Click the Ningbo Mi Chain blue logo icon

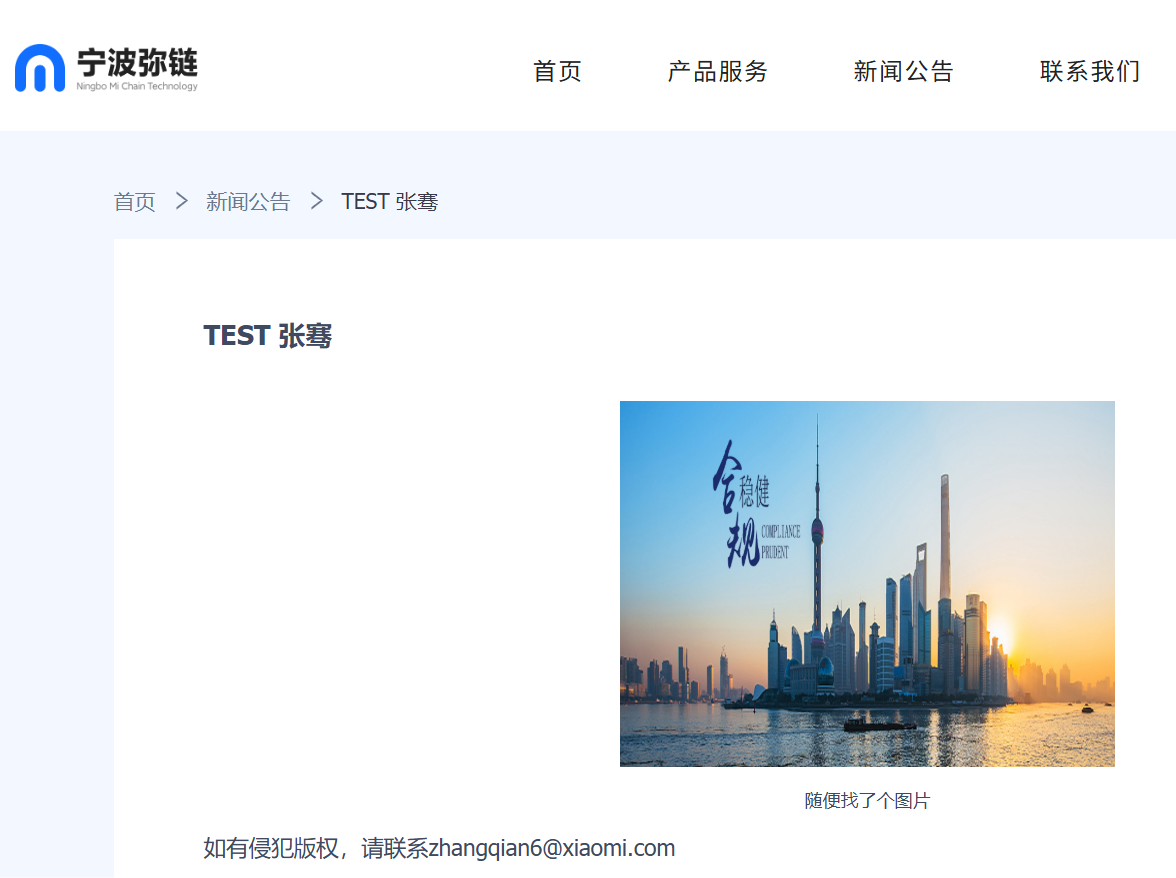40,68
